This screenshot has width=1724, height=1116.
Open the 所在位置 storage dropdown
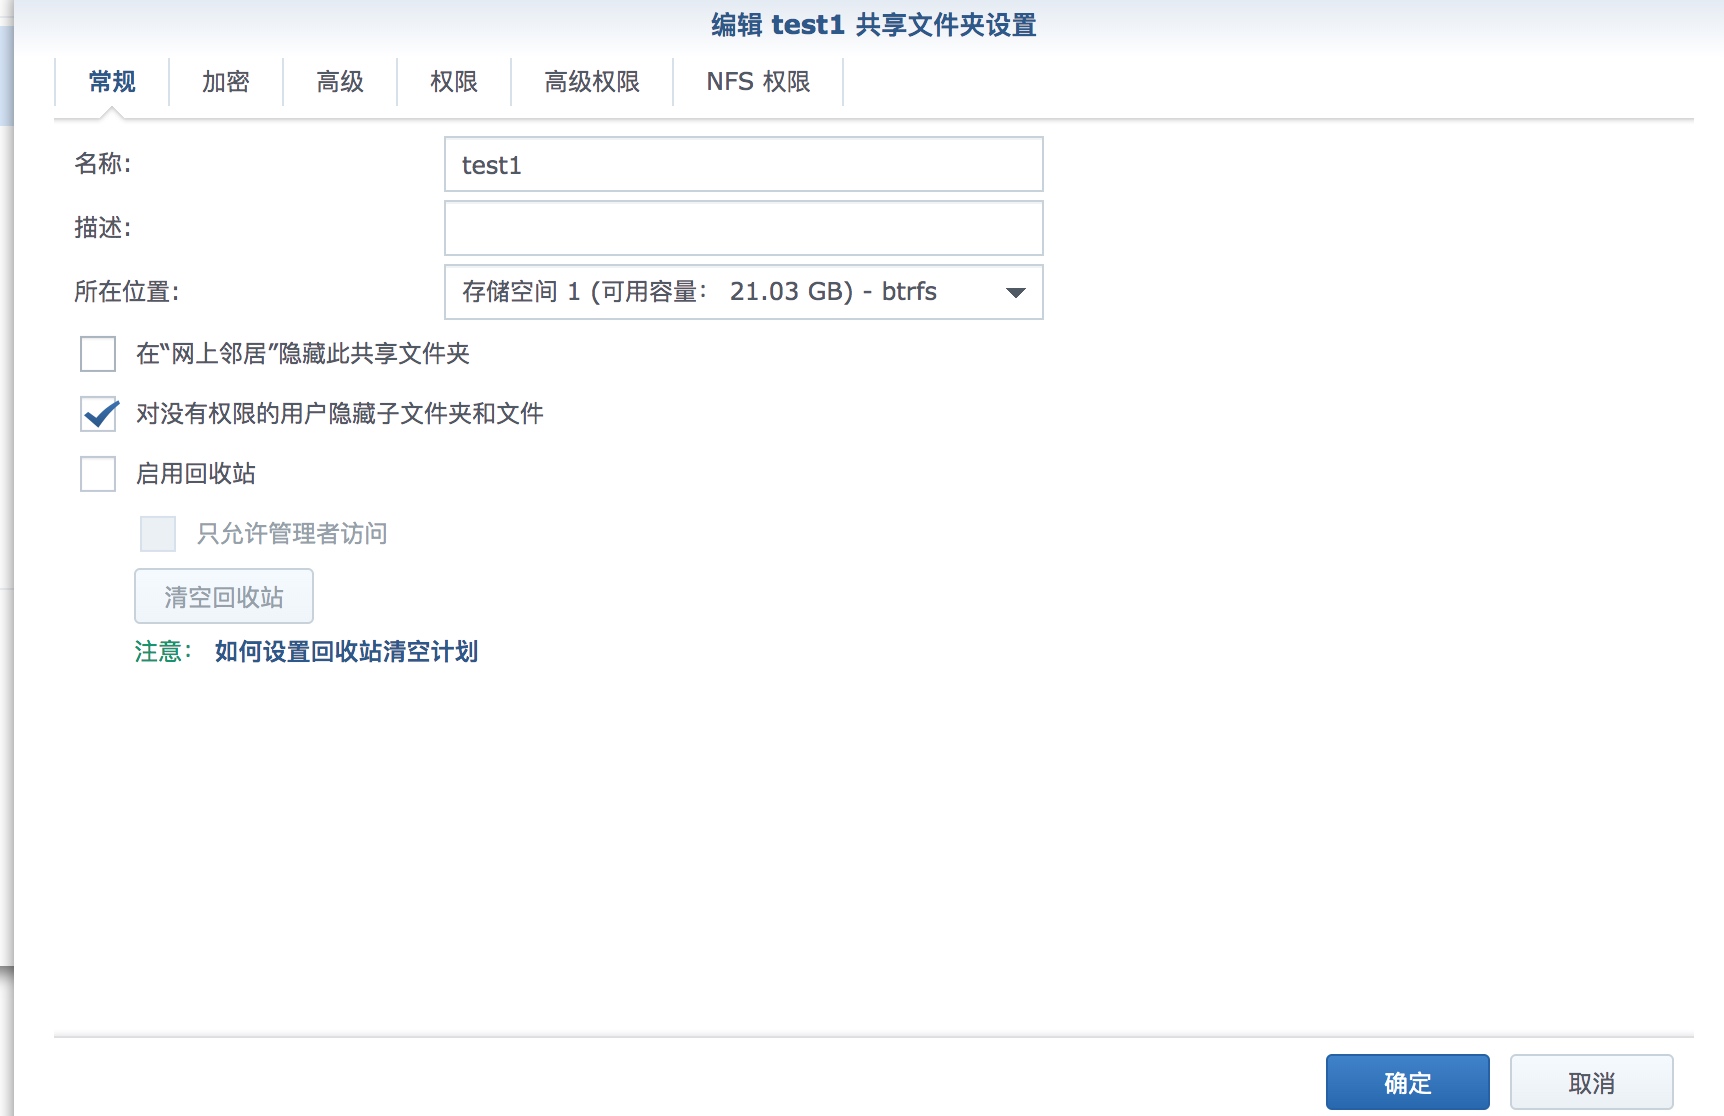[743, 292]
